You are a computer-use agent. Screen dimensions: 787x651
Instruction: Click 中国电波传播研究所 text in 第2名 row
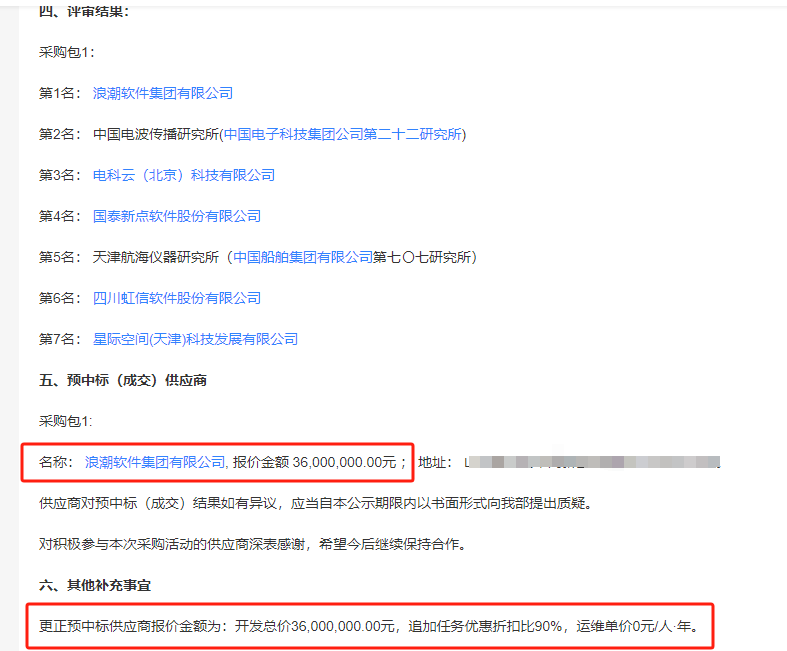click(x=156, y=135)
